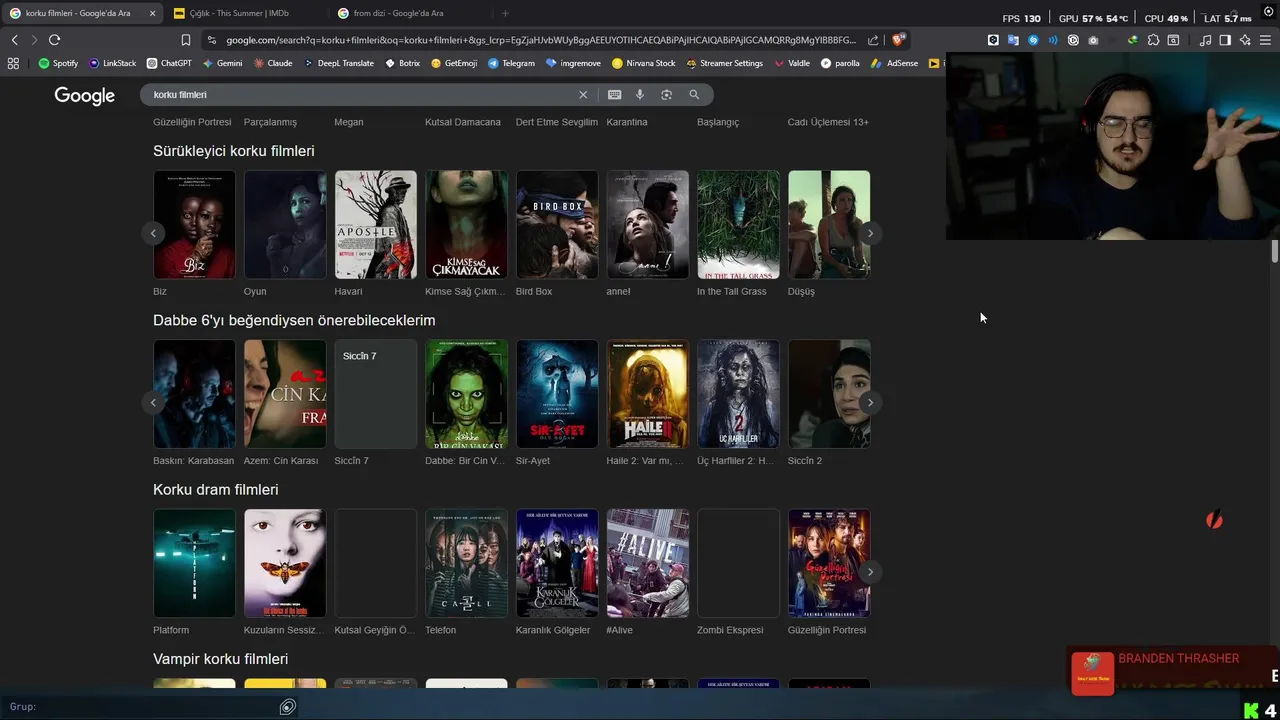The height and width of the screenshot is (720, 1280).
Task: Click the 'Kimse Sağ Çıkmayacak' poster
Action: [466, 224]
